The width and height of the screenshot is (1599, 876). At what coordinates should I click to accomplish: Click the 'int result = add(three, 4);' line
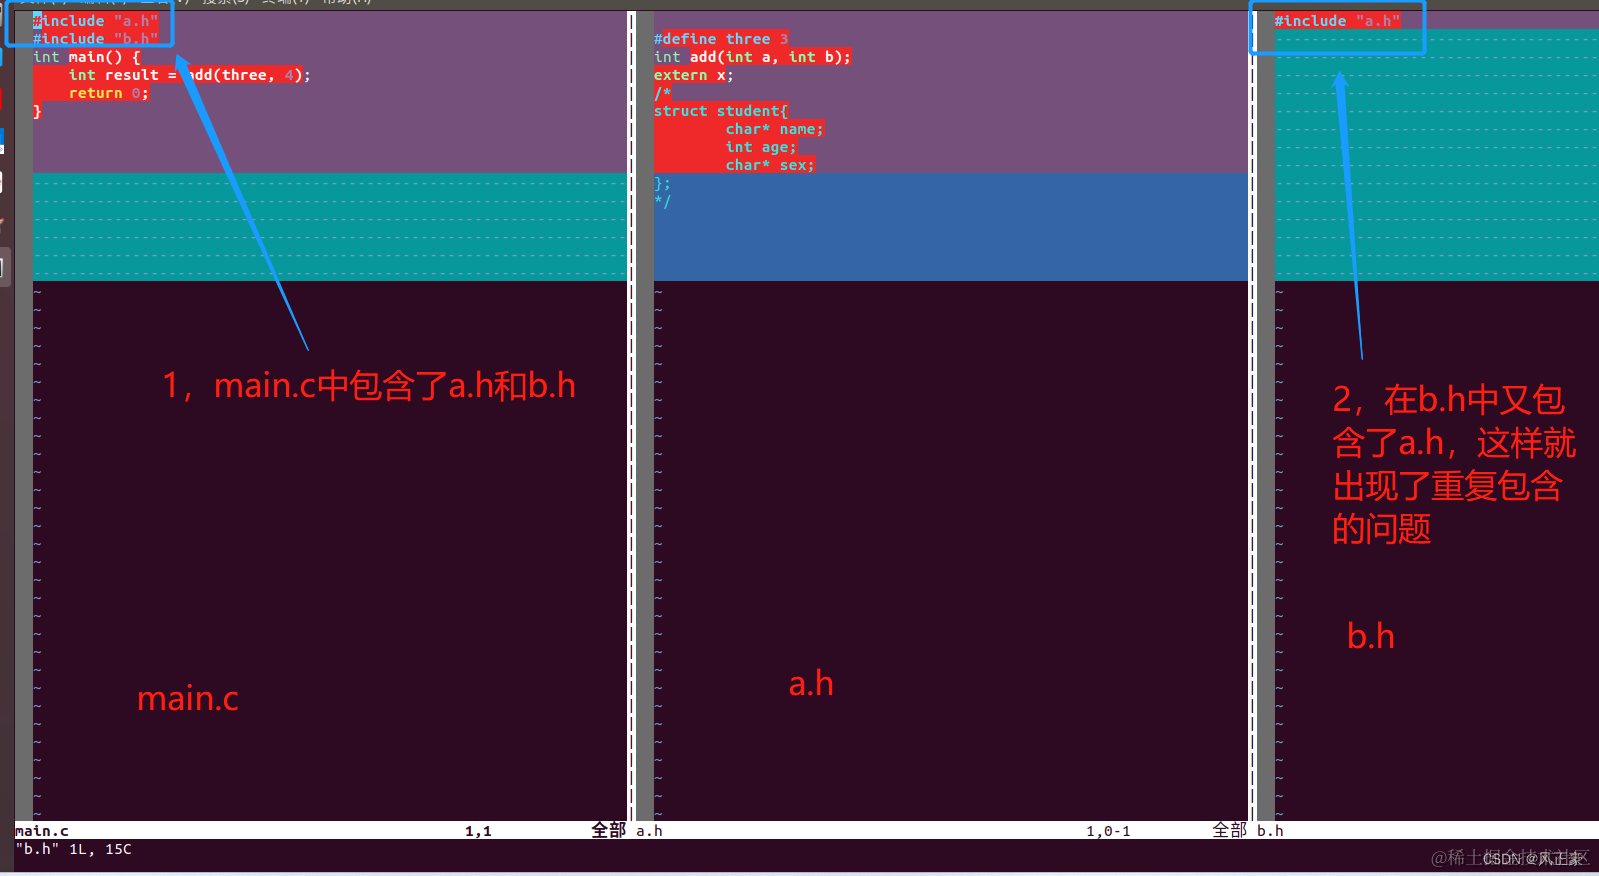tap(189, 75)
